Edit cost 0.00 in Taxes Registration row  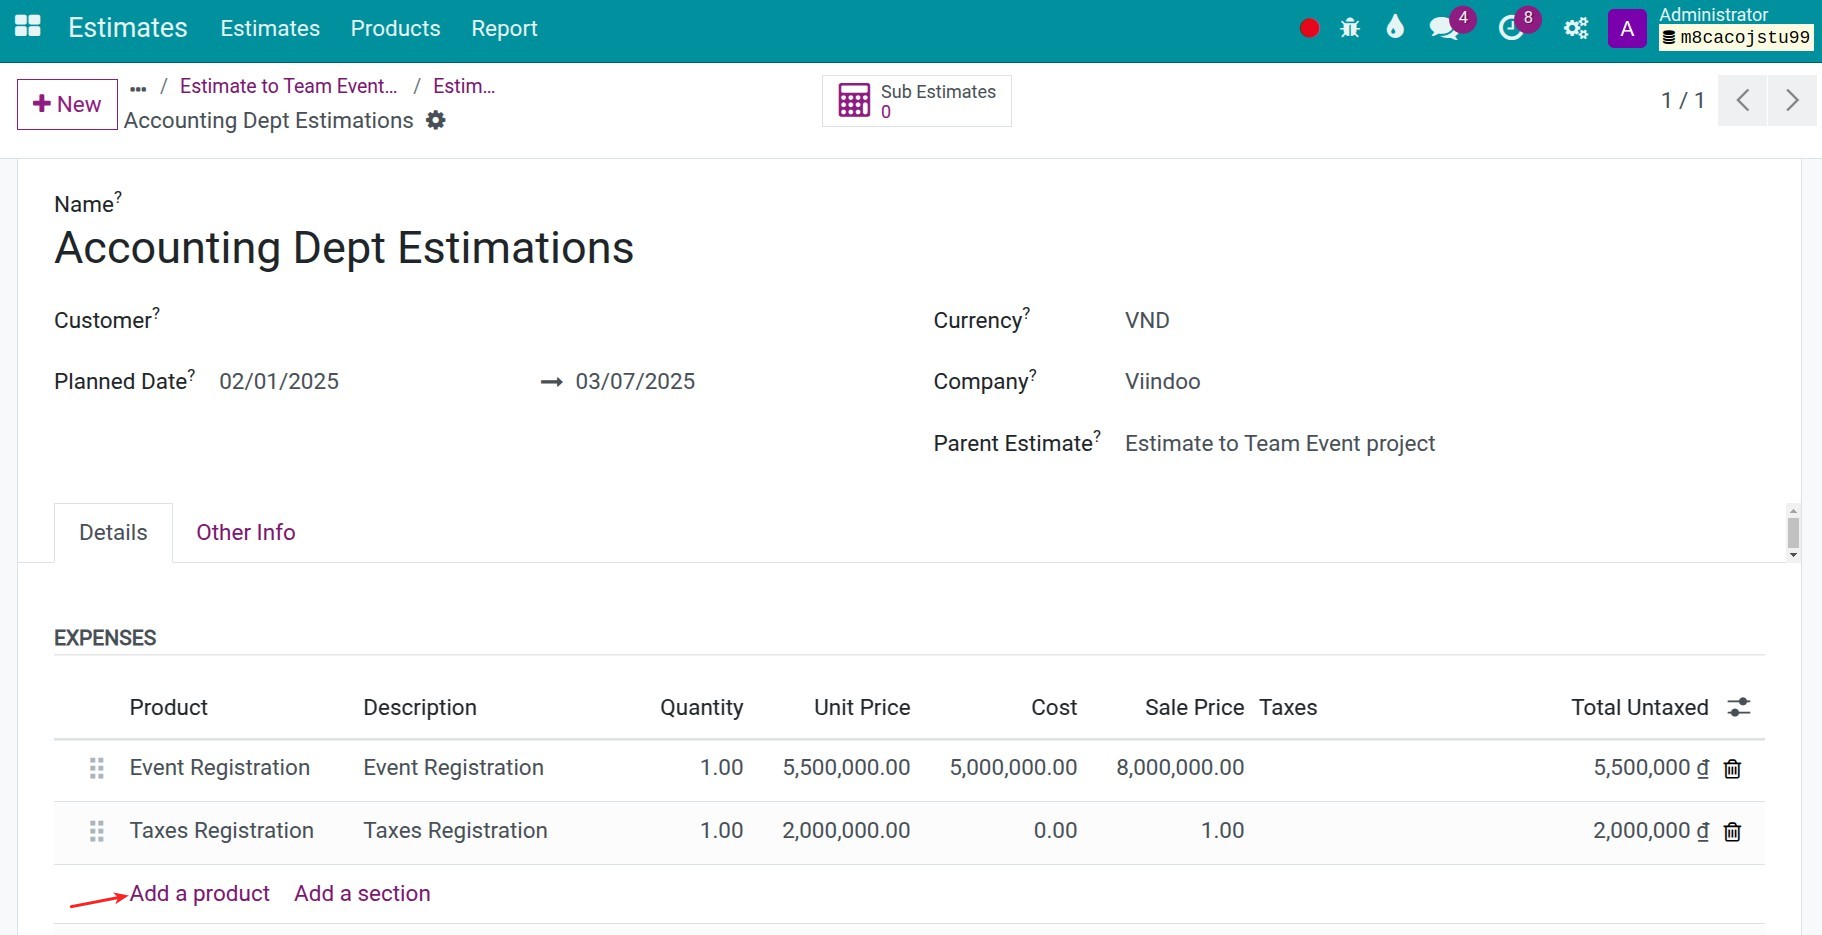tap(1055, 830)
